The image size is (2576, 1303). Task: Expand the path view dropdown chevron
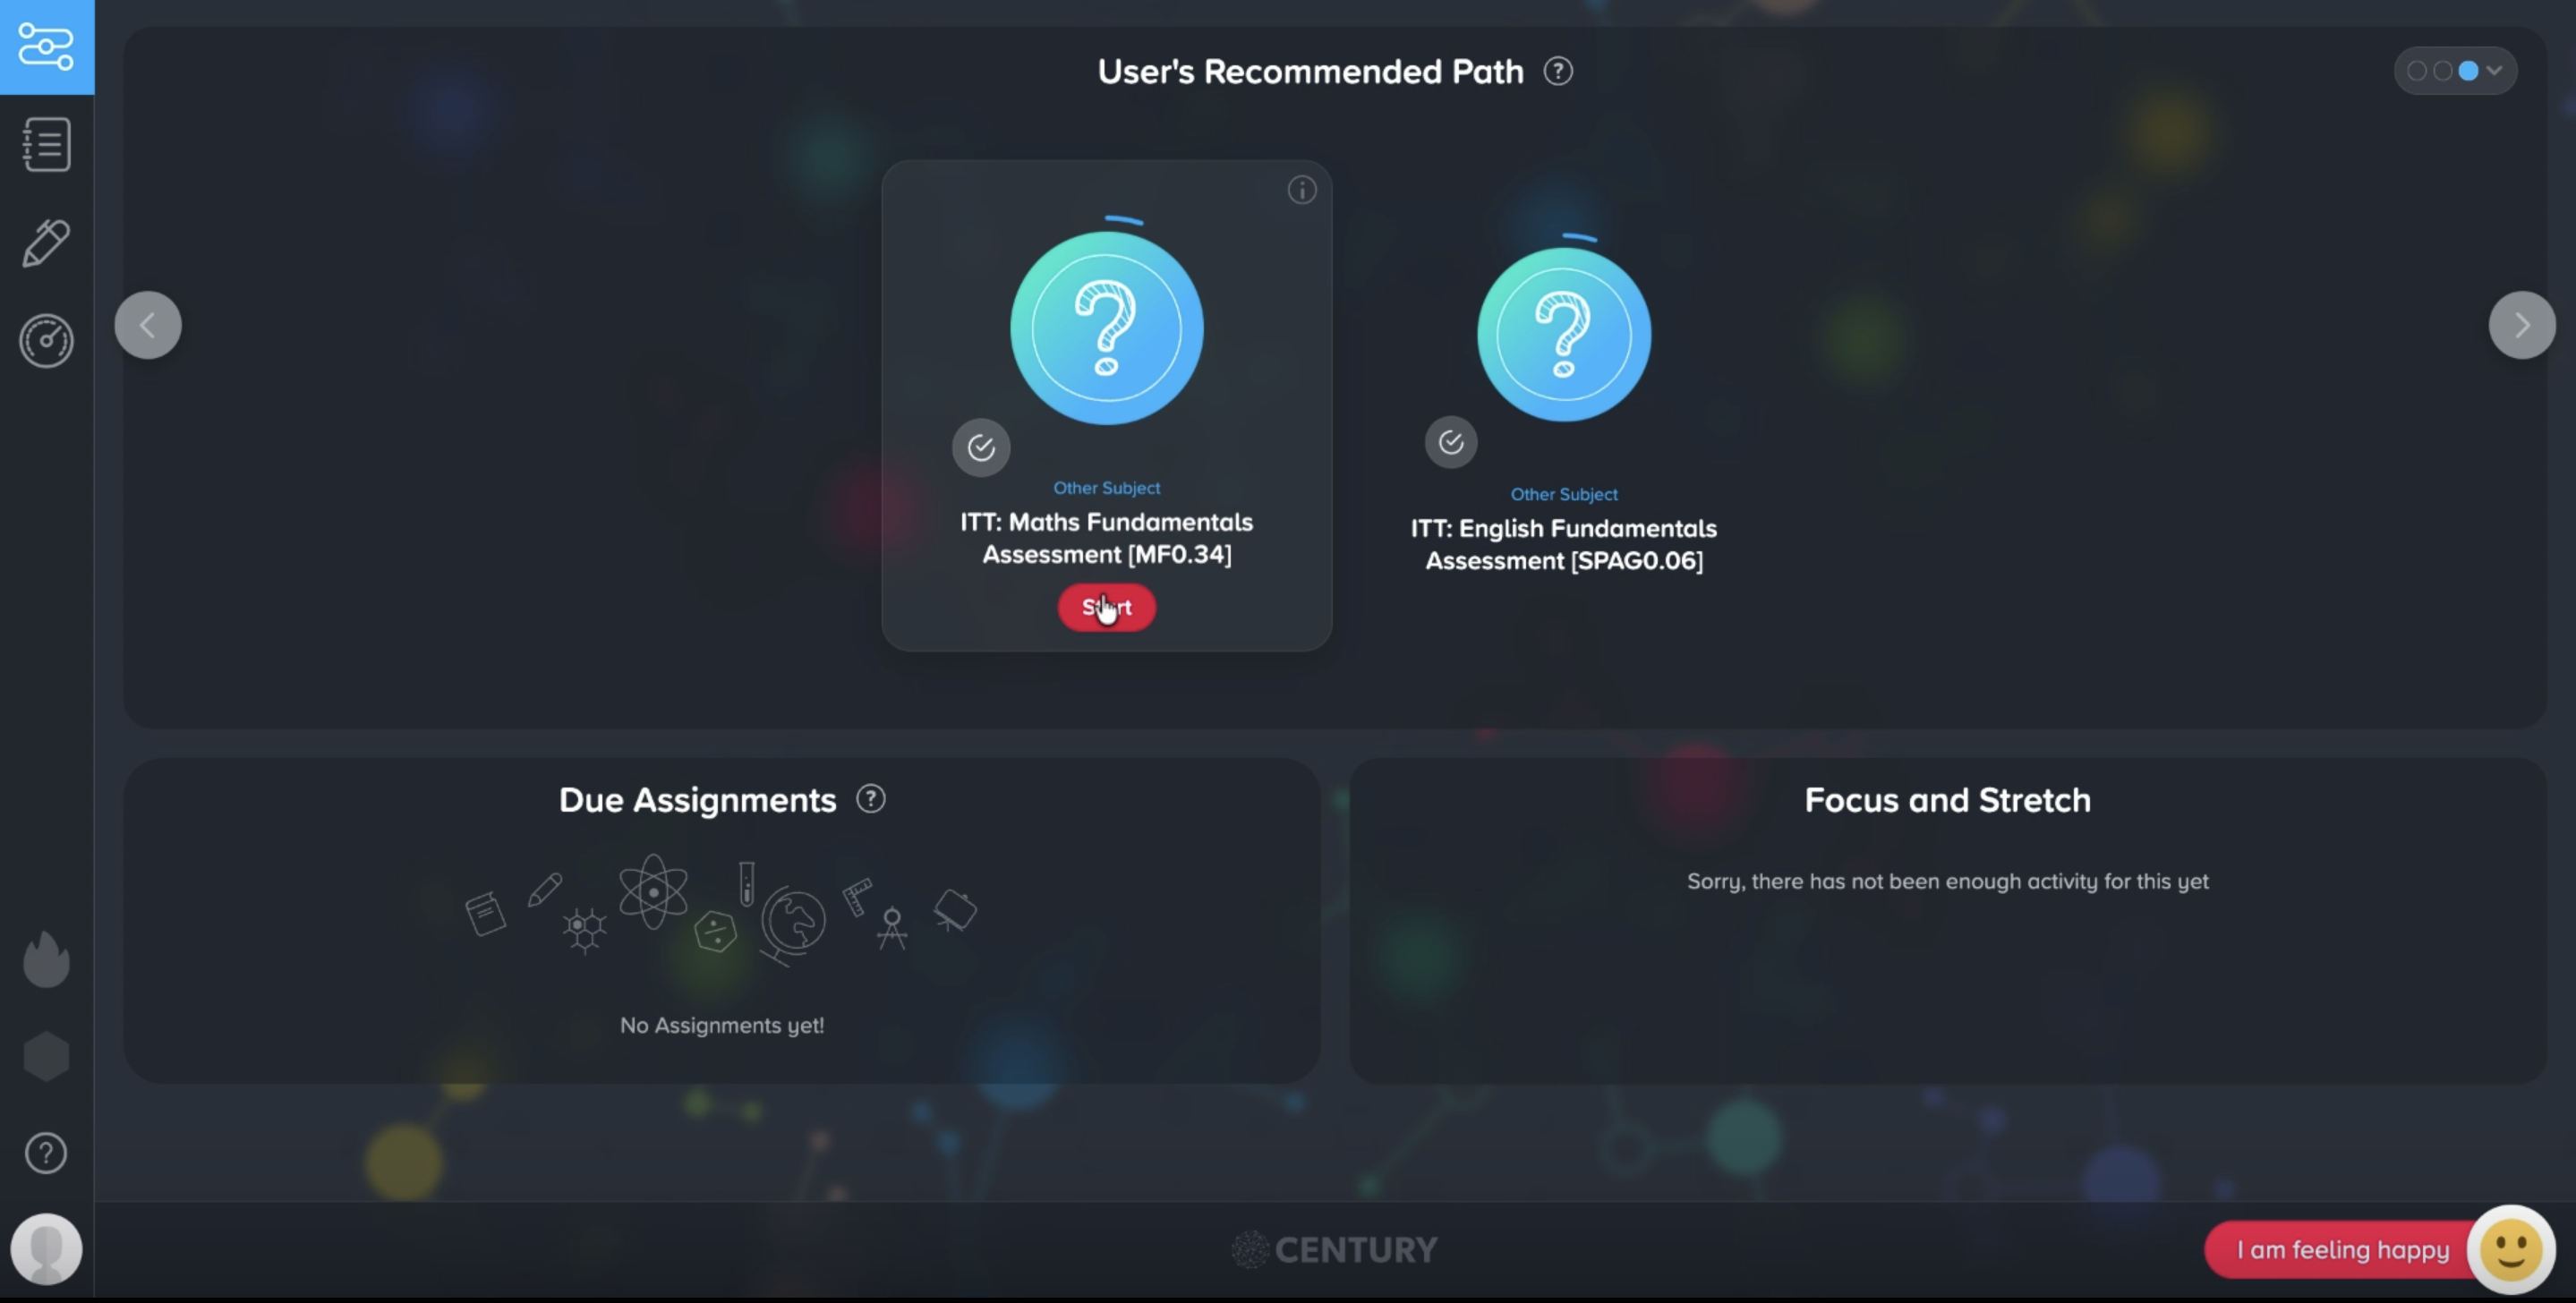pyautogui.click(x=2494, y=71)
